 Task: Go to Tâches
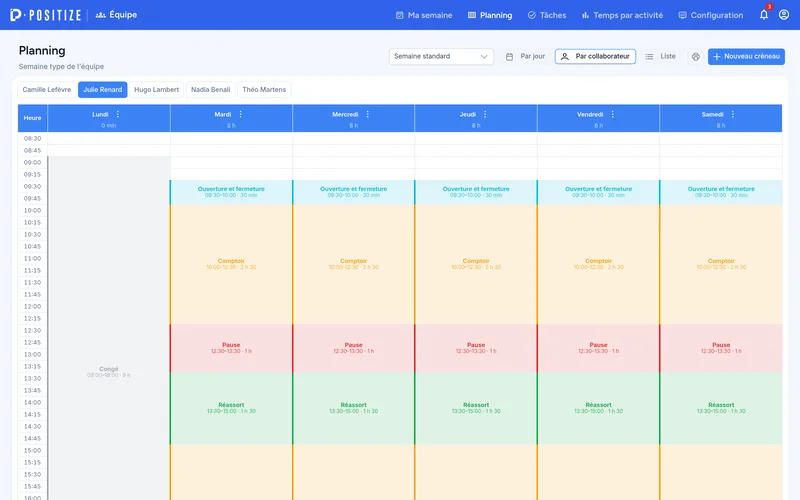(547, 15)
